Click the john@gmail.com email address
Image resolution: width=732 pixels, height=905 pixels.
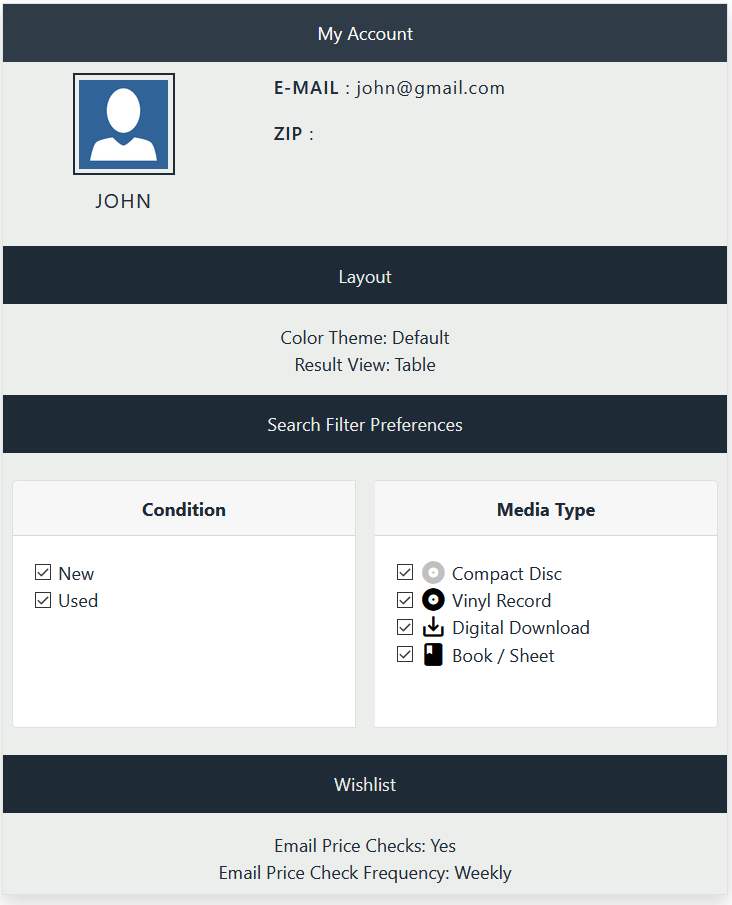tap(430, 88)
